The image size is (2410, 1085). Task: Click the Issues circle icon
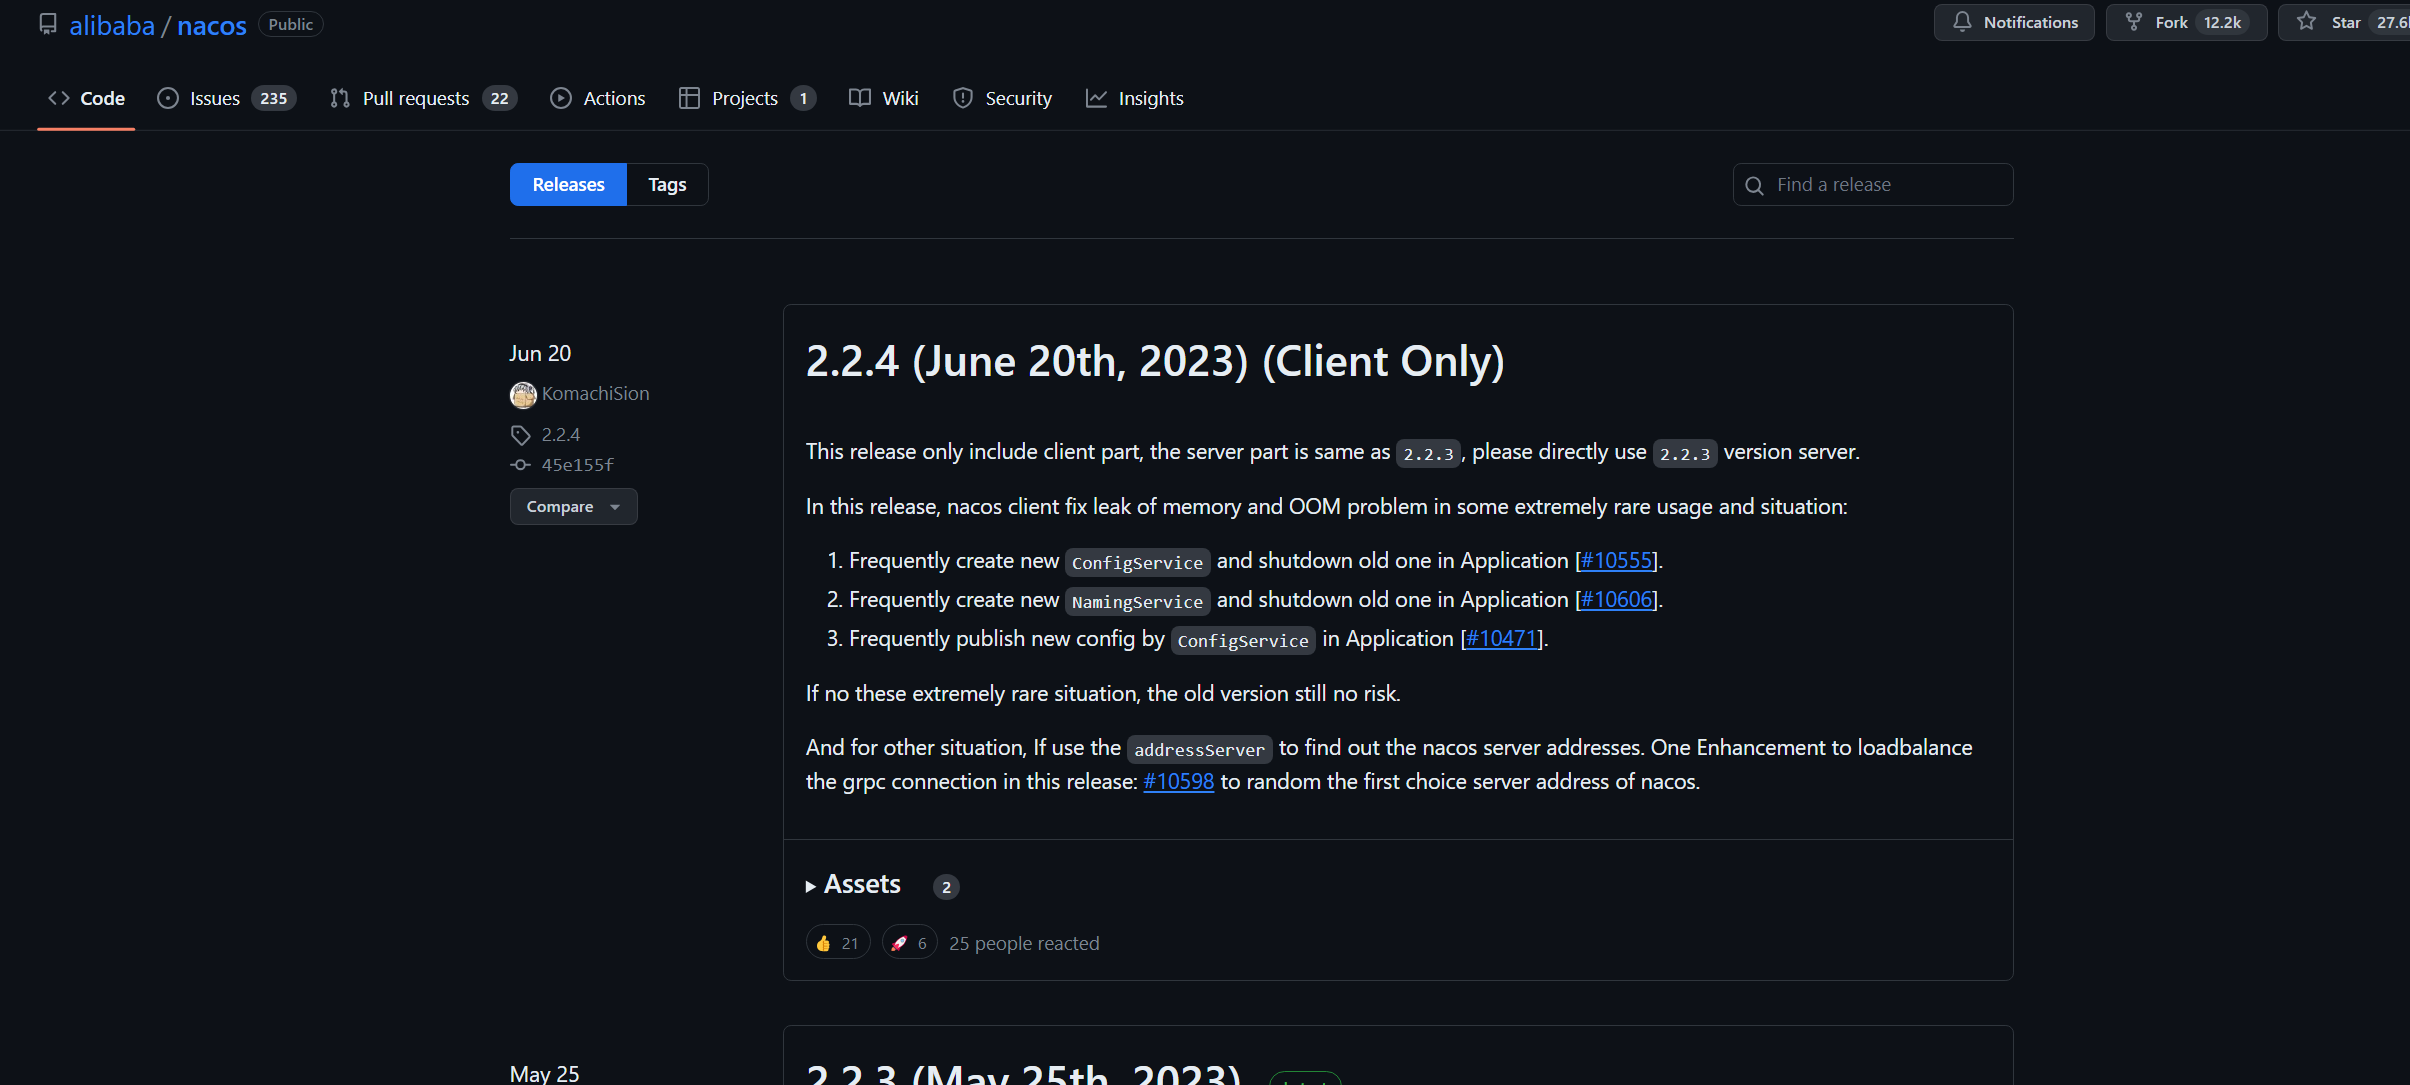click(x=168, y=98)
